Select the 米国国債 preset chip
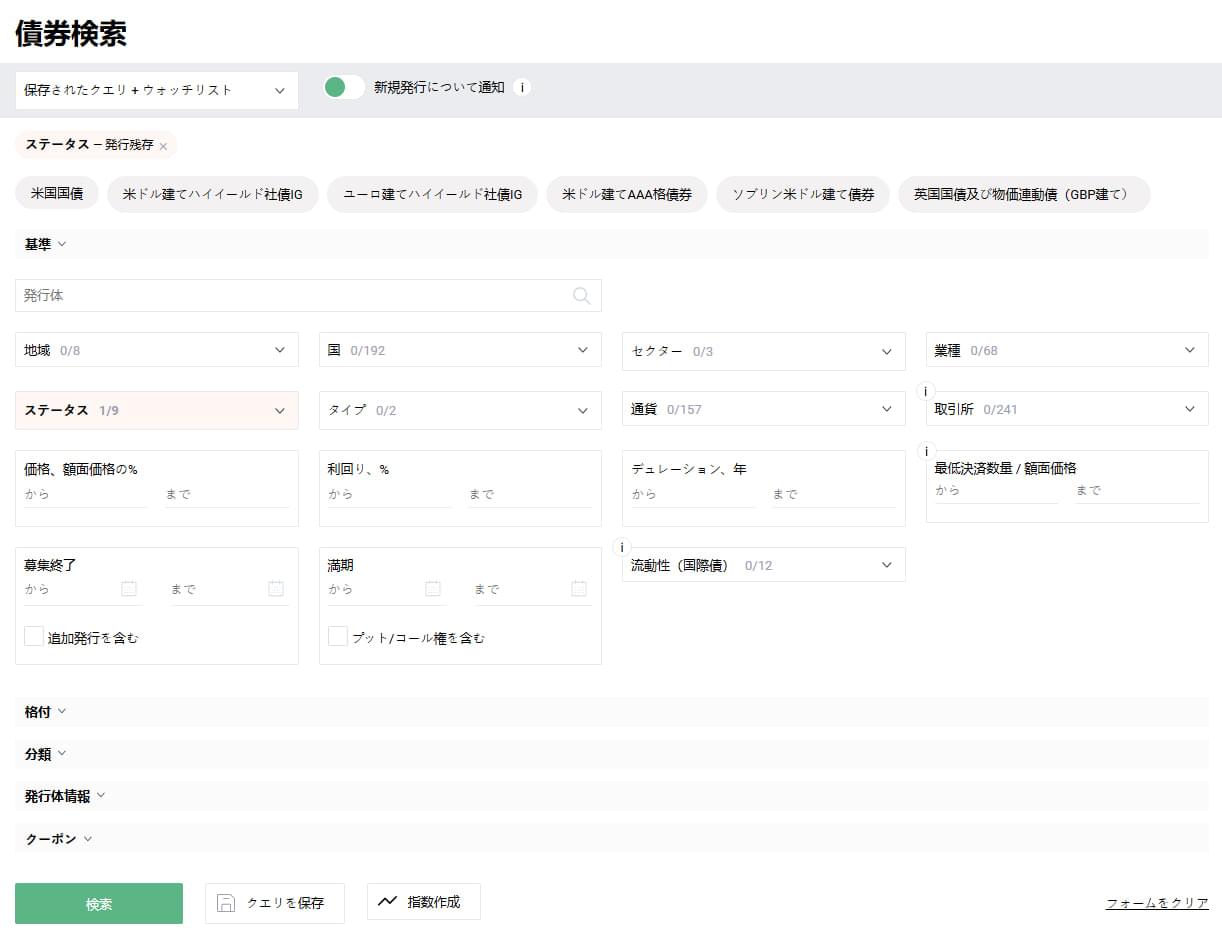This screenshot has height=940, width=1222. click(x=57, y=194)
